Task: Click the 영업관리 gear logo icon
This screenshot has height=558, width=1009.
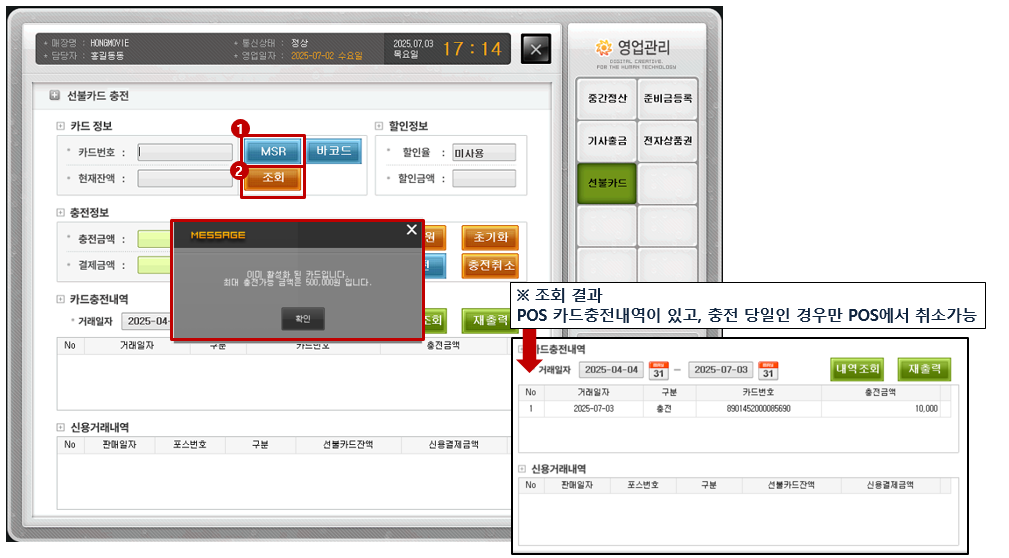Action: pyautogui.click(x=602, y=47)
